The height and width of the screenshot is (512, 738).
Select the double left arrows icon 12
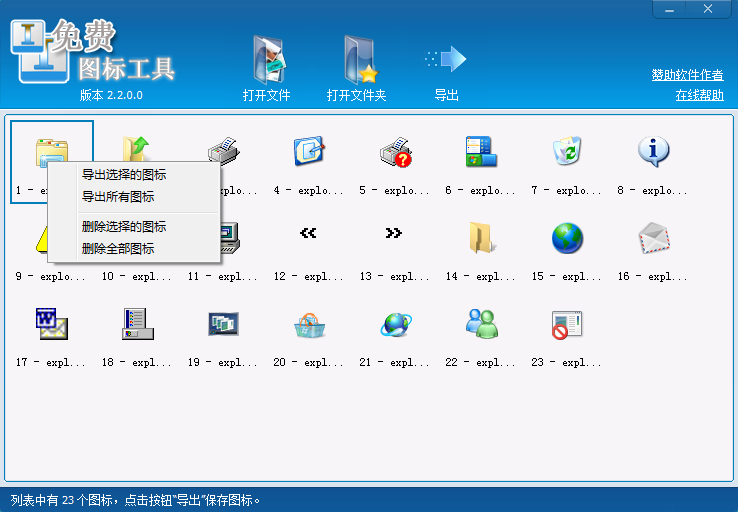pos(309,234)
